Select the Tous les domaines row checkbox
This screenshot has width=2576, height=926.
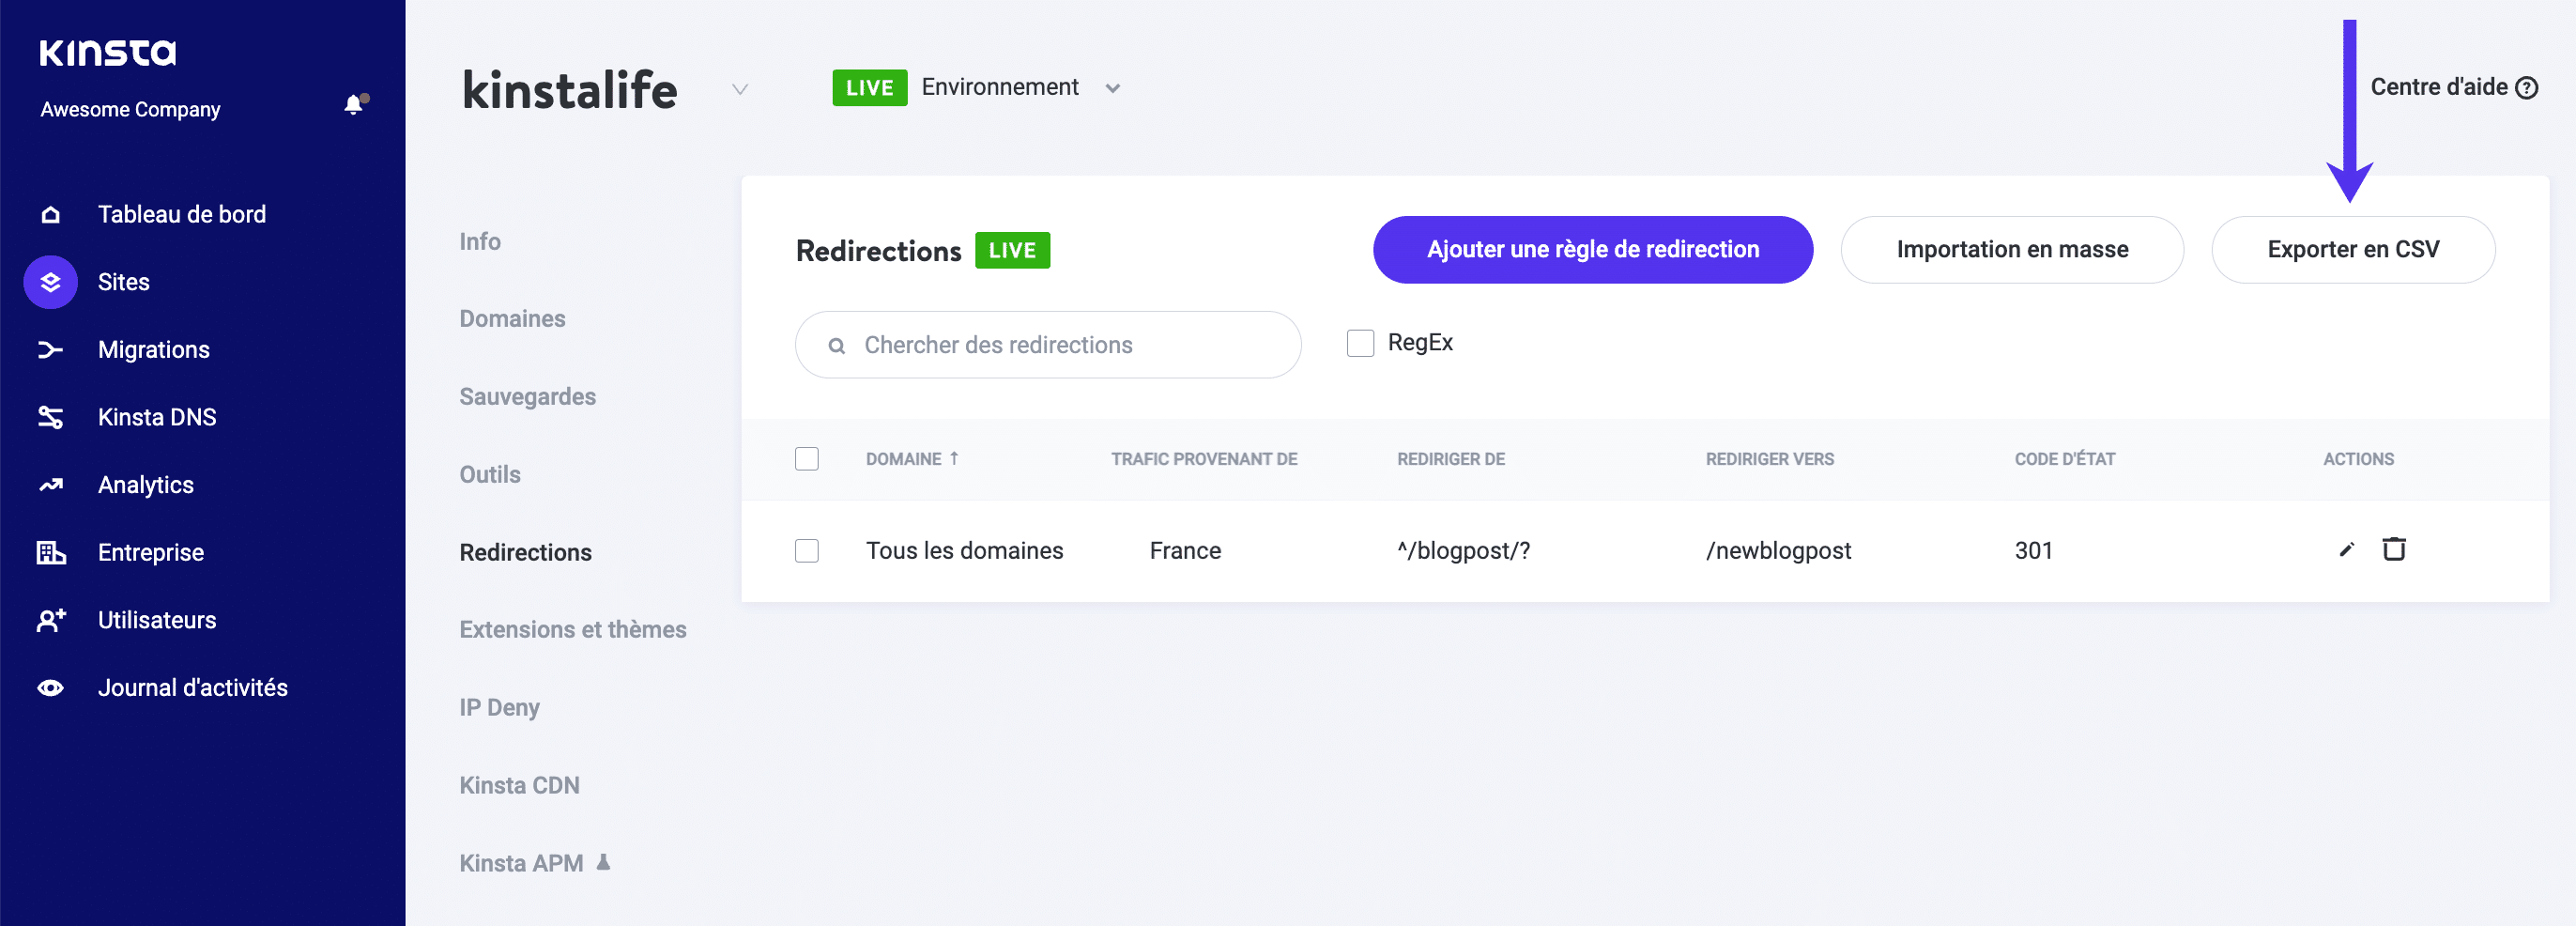coord(807,551)
